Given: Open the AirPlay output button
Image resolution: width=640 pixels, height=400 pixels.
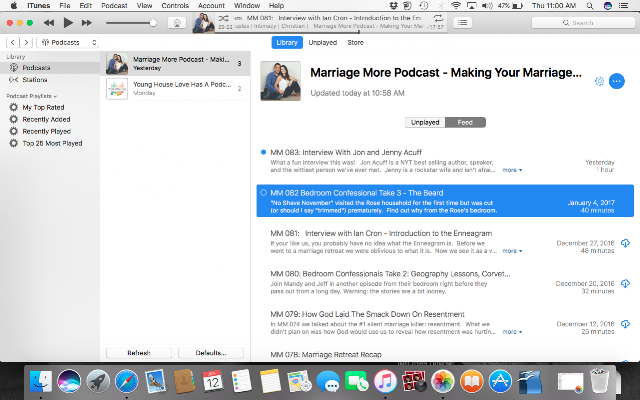Looking at the screenshot, I should pos(177,23).
